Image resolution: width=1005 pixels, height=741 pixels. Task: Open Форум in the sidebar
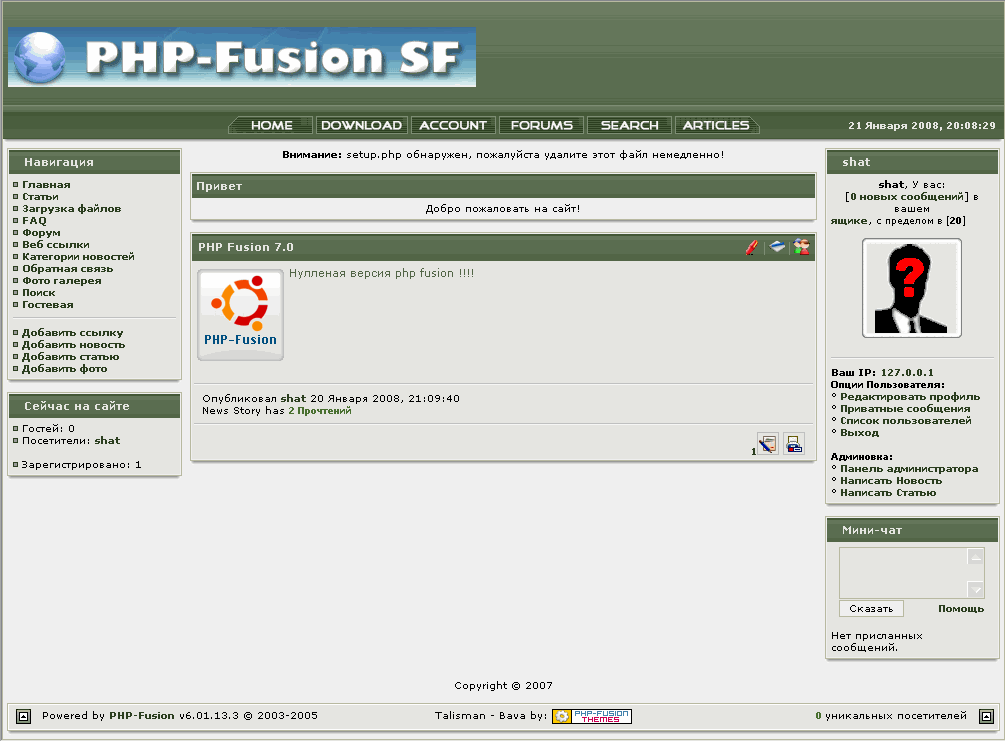41,233
